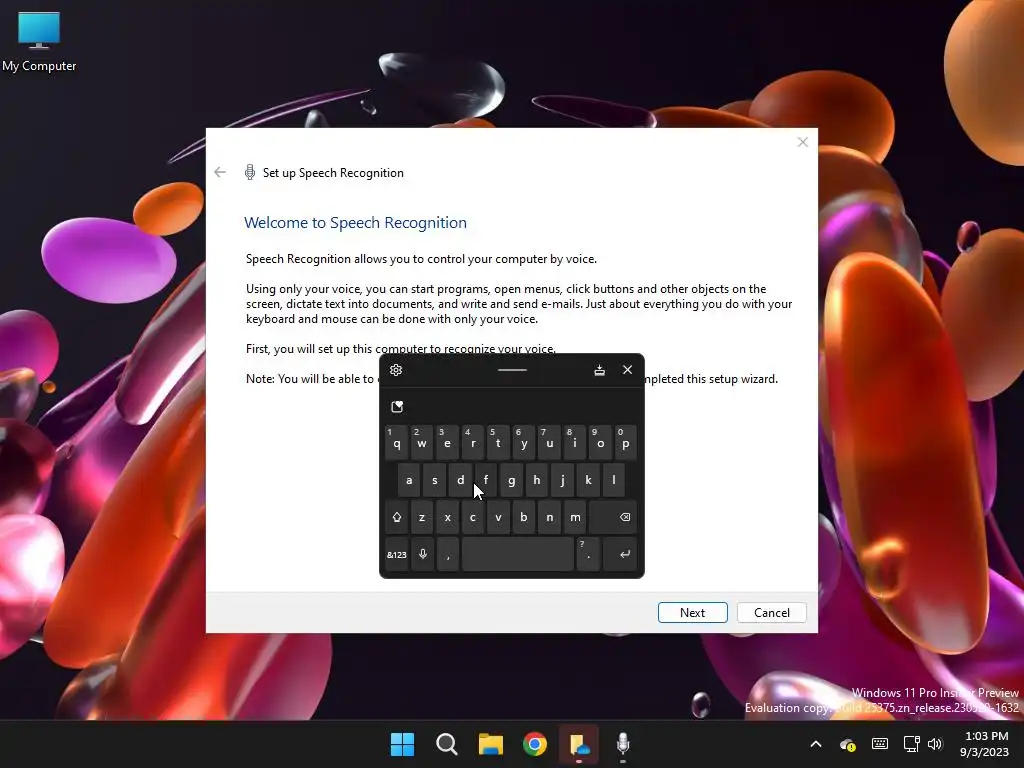Tap the b key on touch keyboard
This screenshot has height=768, width=1024.
point(524,517)
